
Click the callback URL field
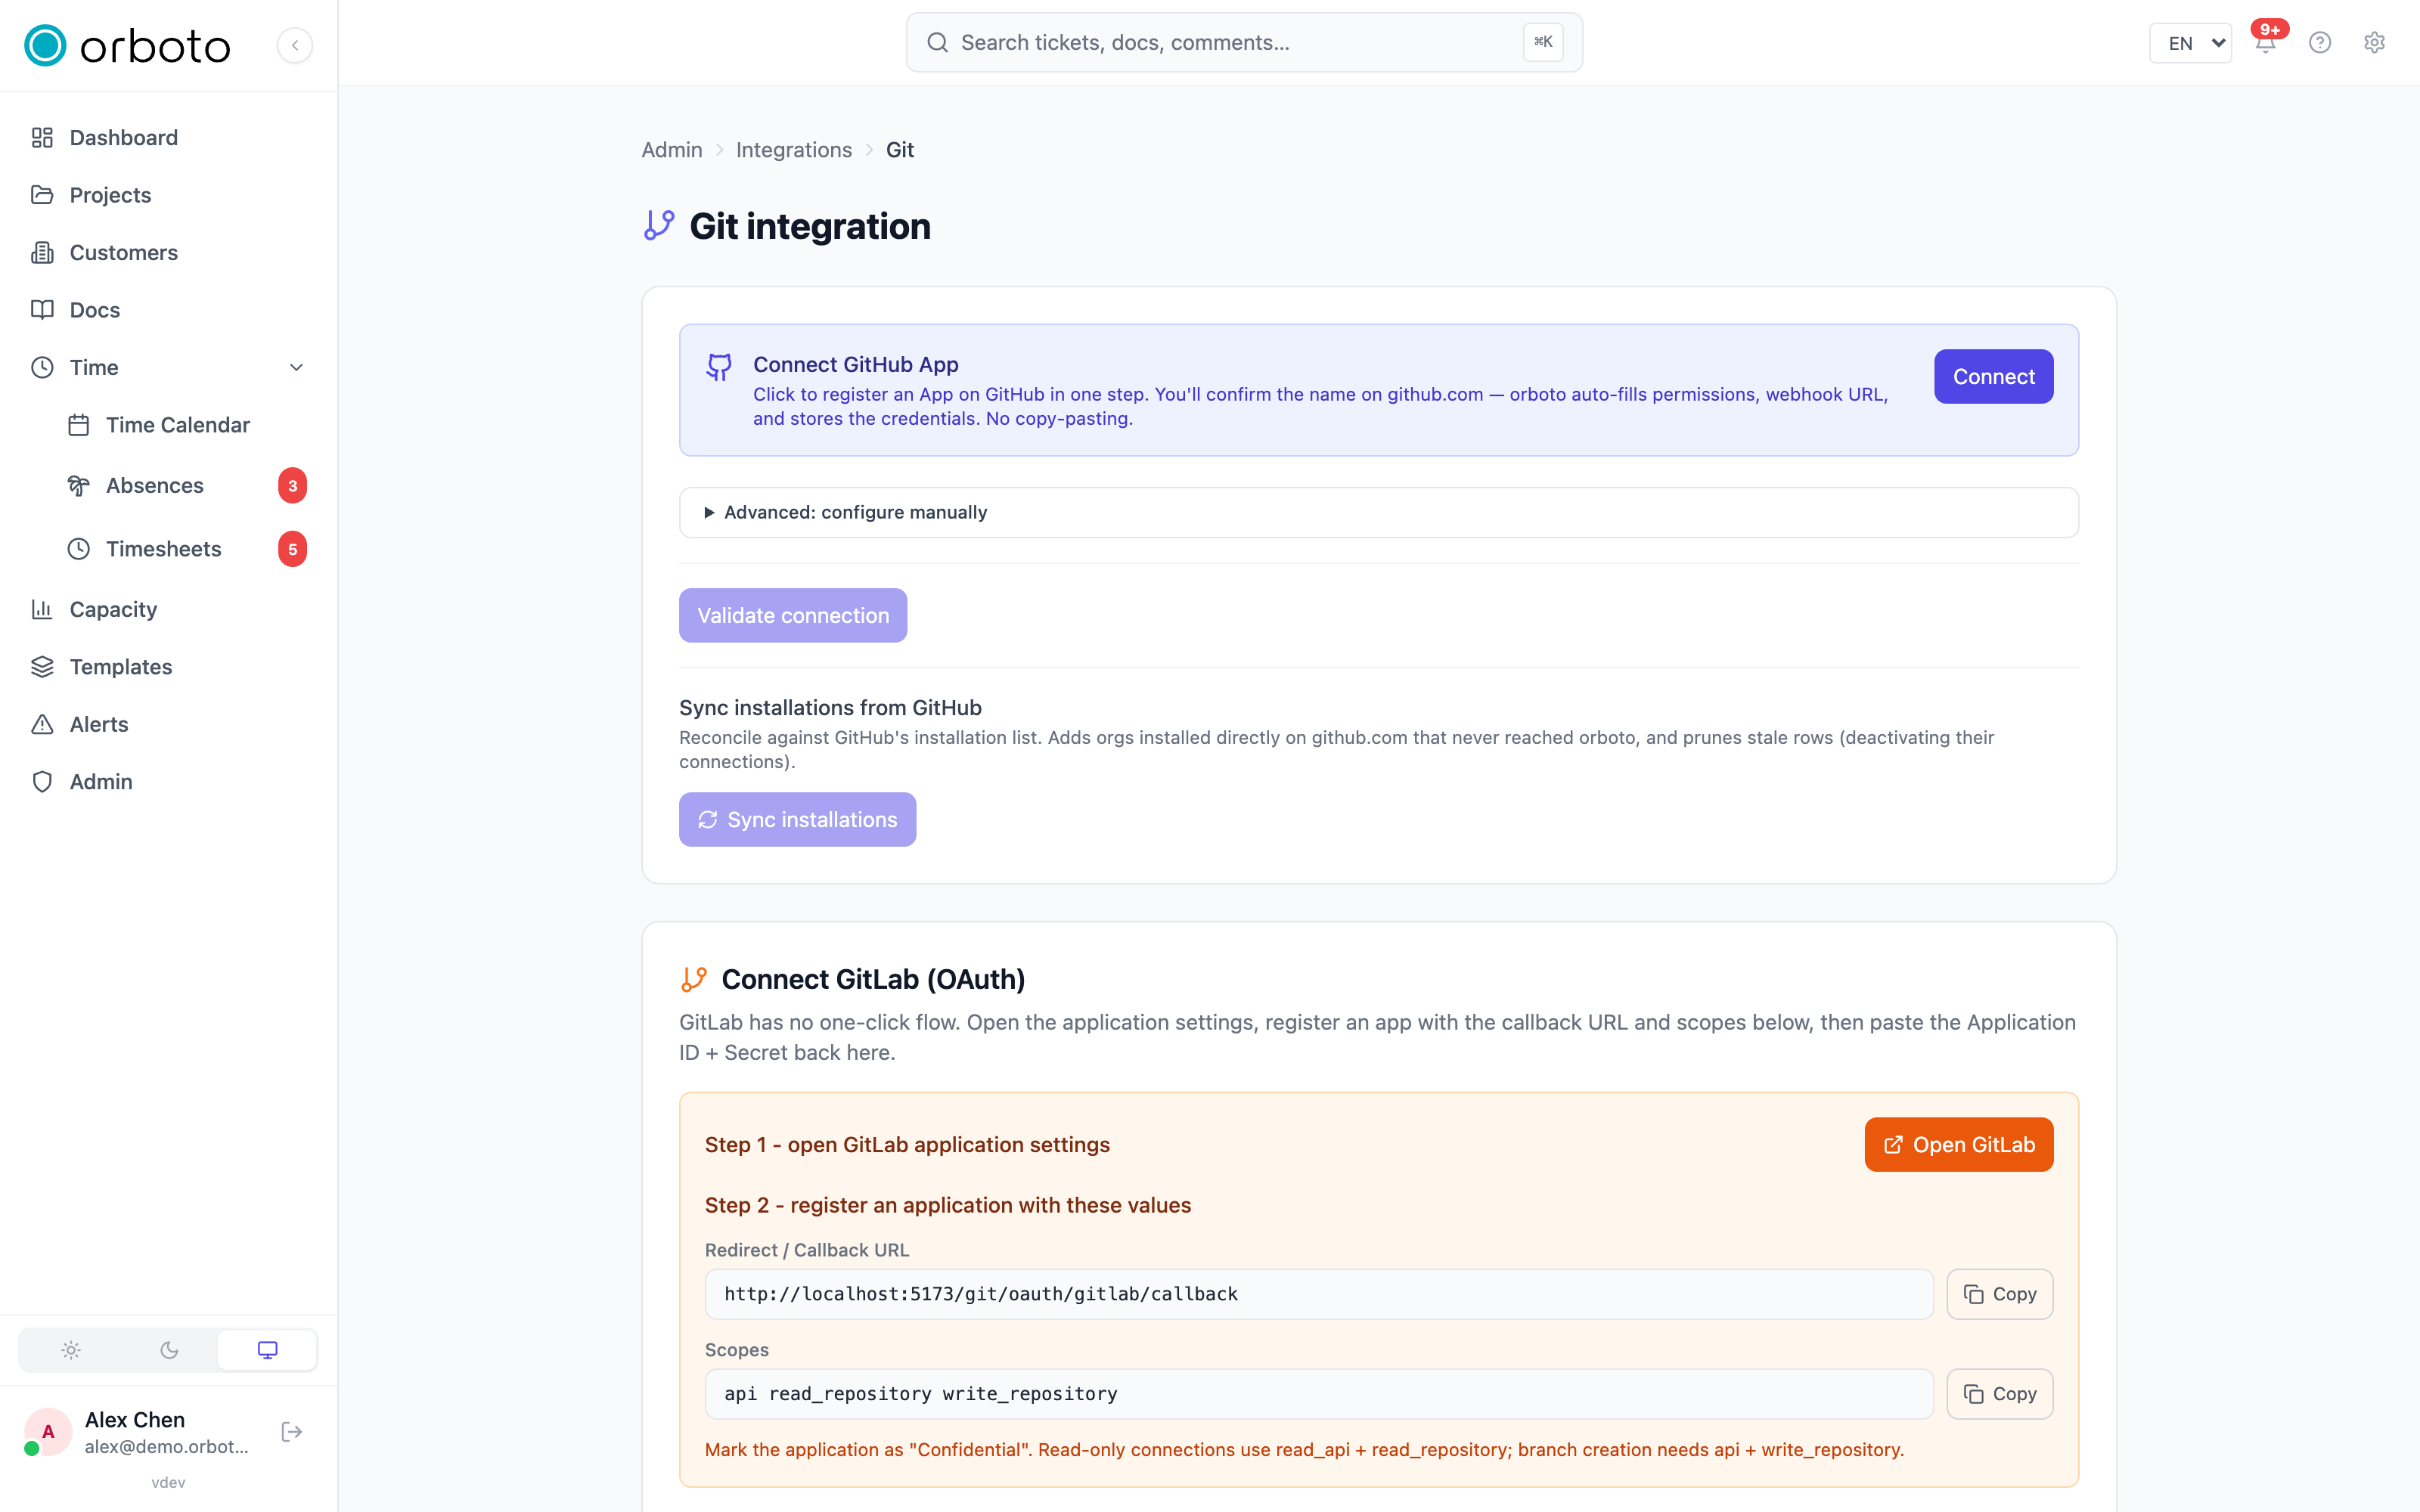coord(1318,1294)
